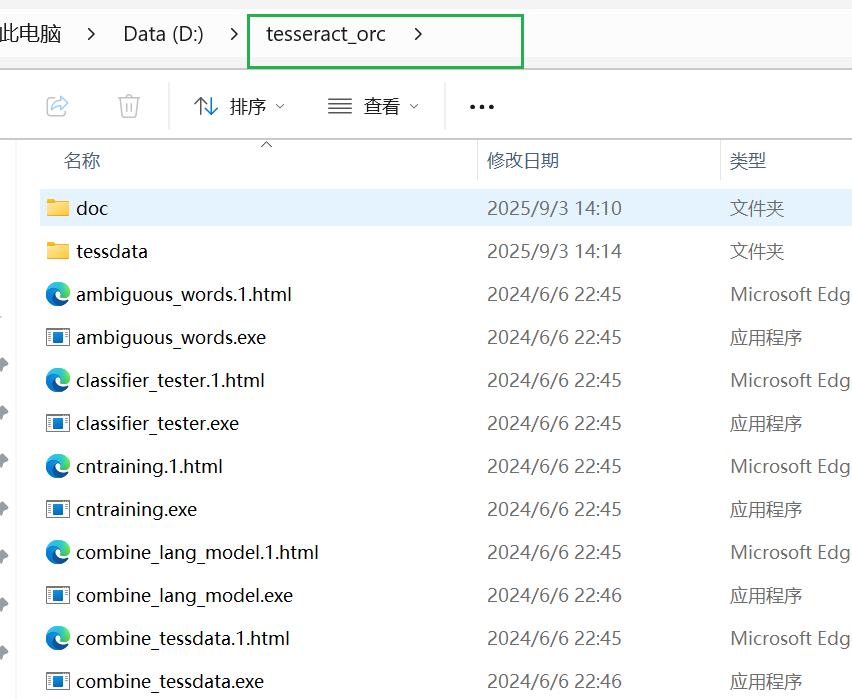Click the Type (类型) column header
The height and width of the screenshot is (699, 852).
pos(748,161)
